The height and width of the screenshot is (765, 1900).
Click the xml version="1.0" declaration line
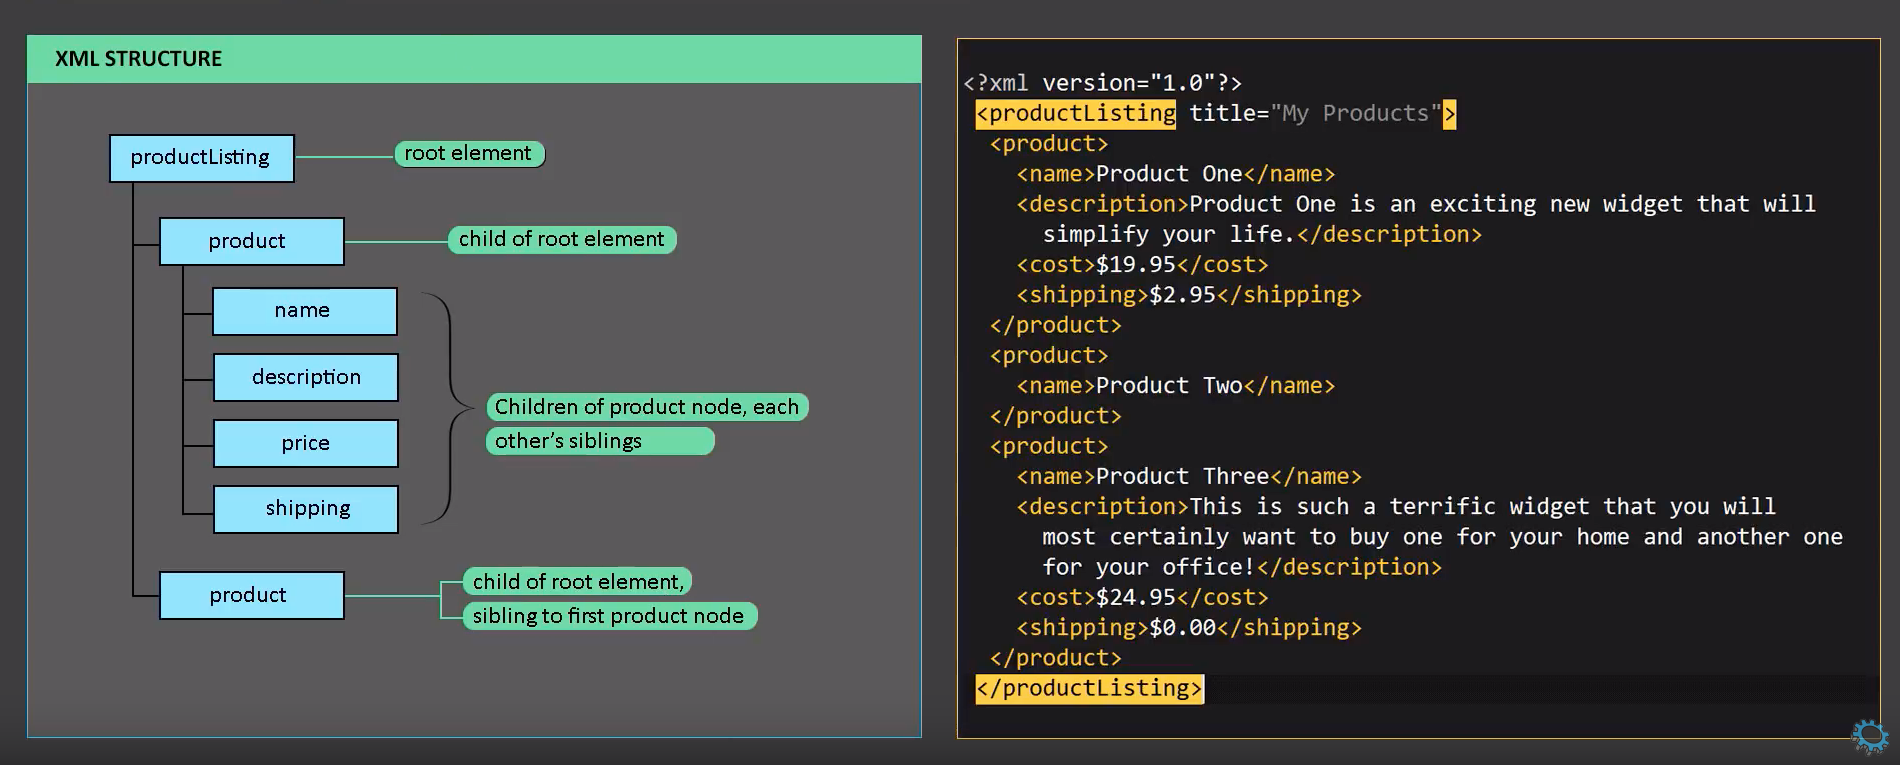coord(1102,83)
